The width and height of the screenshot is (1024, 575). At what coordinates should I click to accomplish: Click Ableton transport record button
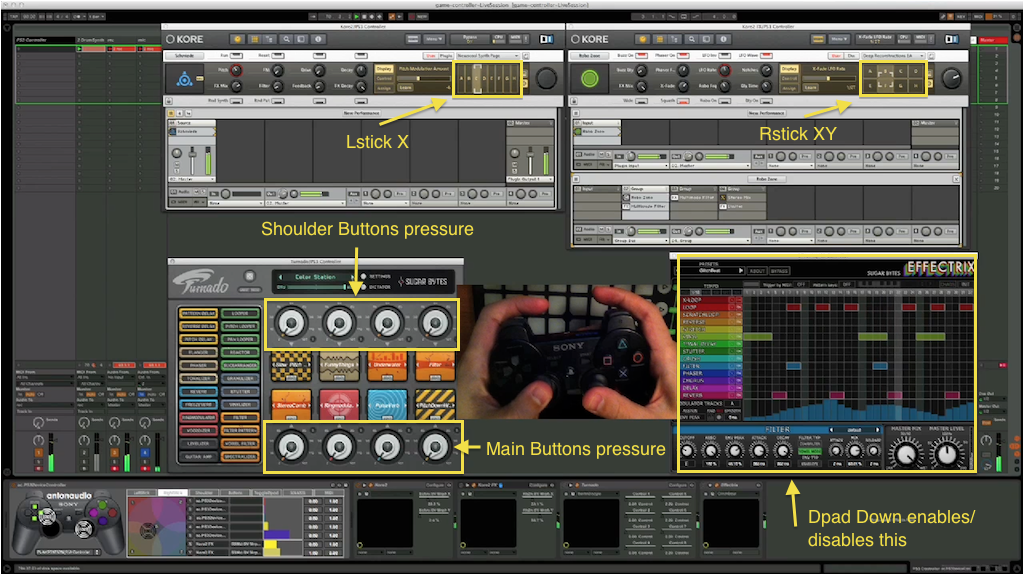click(x=373, y=16)
